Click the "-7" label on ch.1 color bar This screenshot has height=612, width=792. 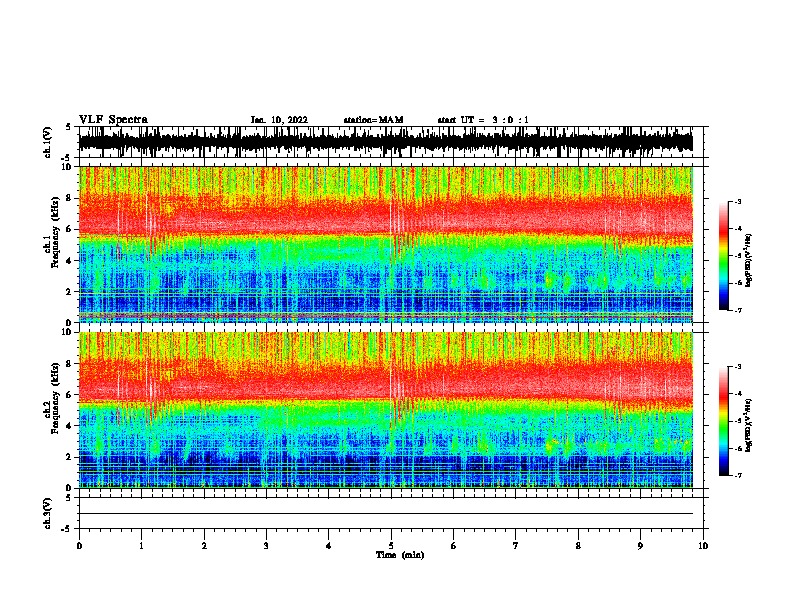click(738, 310)
